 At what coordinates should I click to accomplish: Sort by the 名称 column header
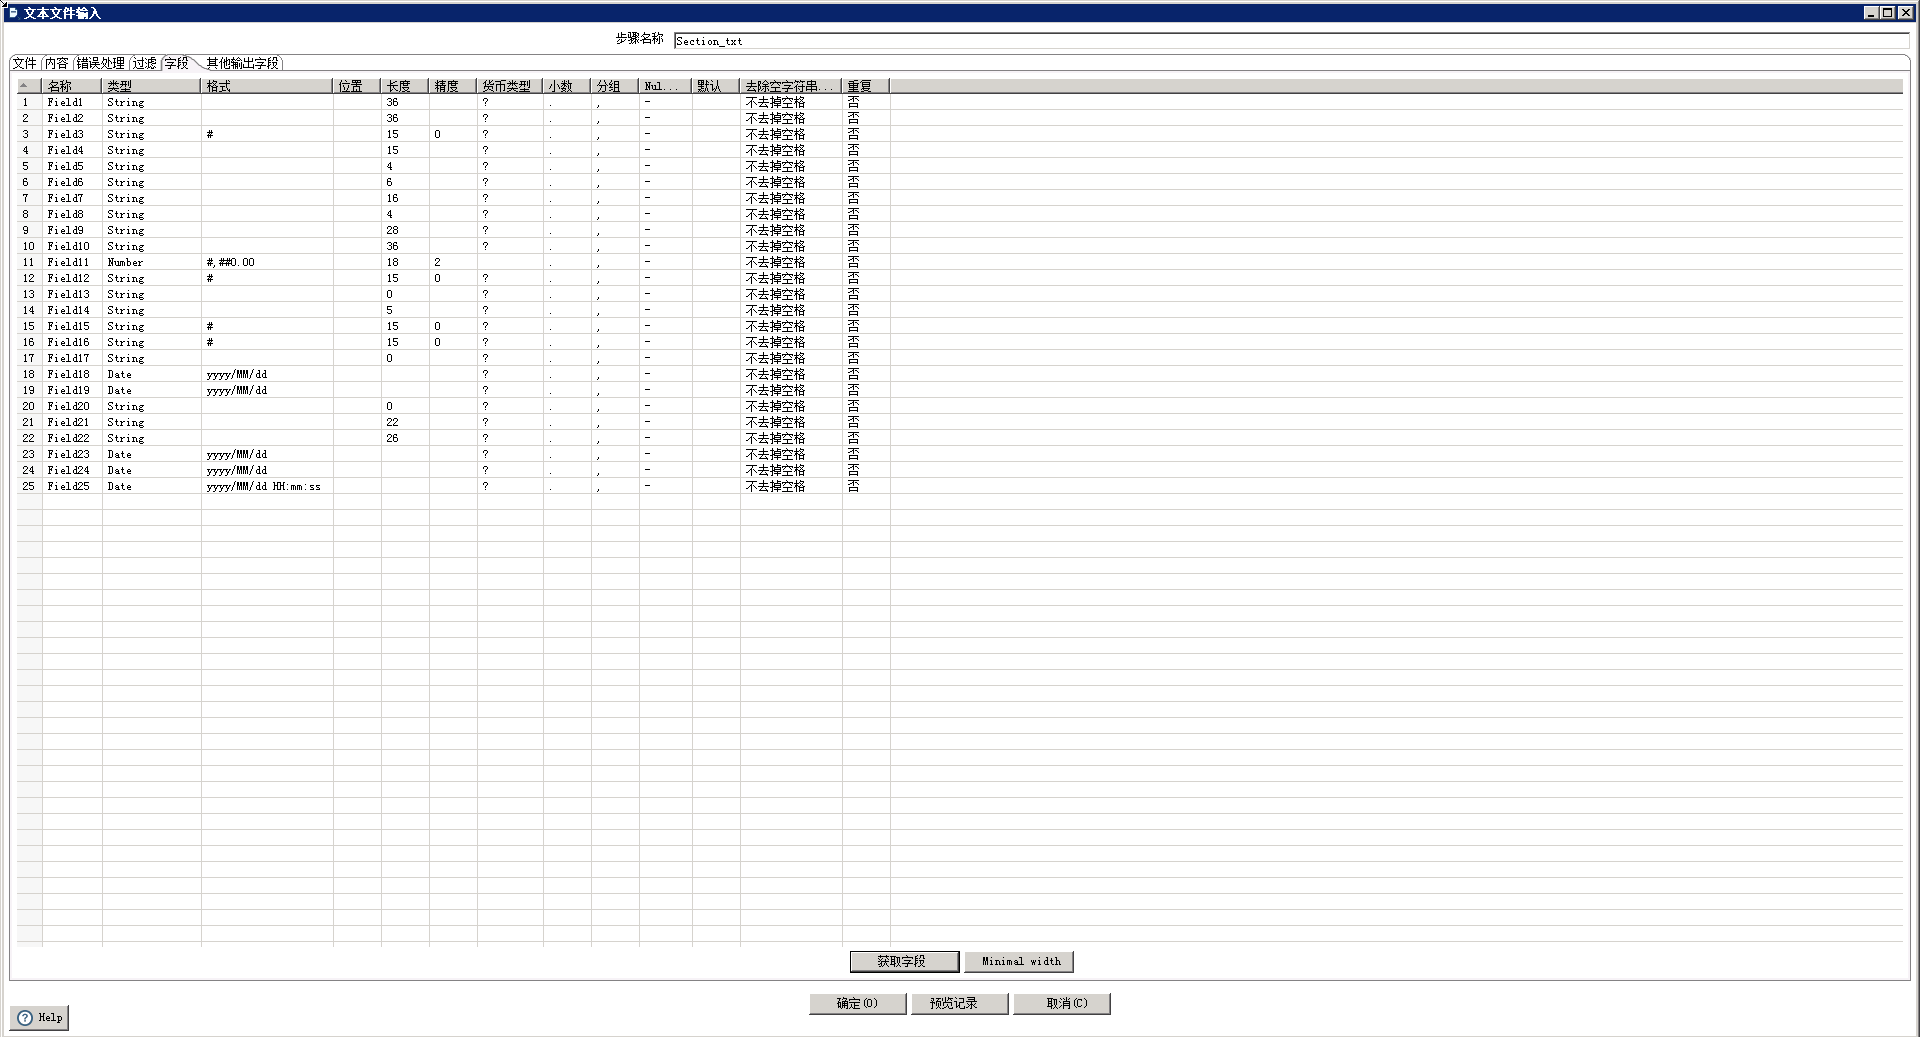(72, 86)
